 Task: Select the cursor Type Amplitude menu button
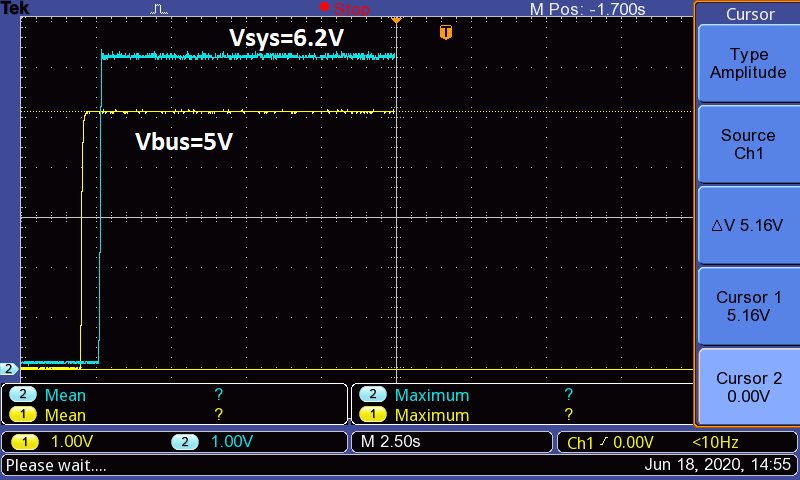tap(748, 64)
